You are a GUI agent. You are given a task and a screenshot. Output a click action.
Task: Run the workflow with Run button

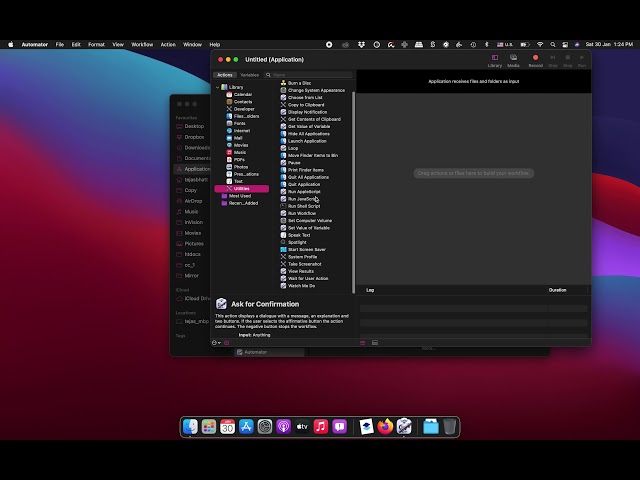coord(582,61)
